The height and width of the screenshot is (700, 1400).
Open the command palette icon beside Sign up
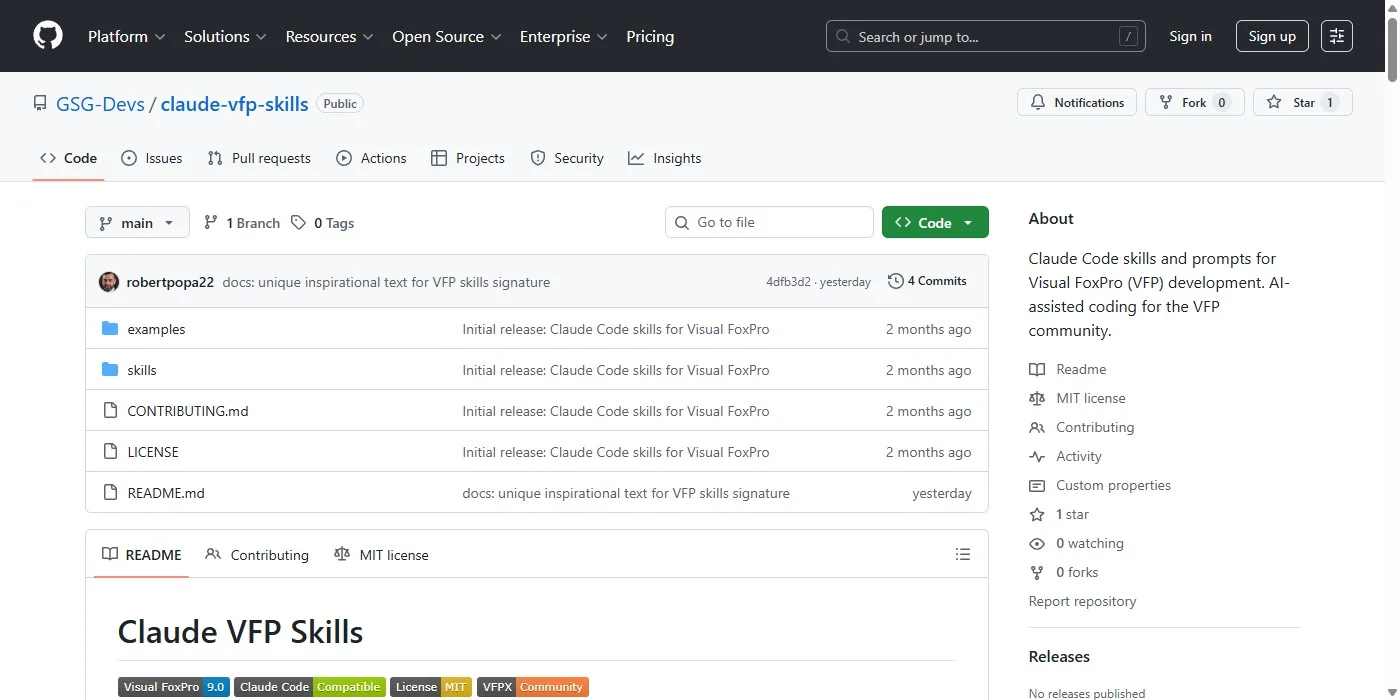[1337, 35]
